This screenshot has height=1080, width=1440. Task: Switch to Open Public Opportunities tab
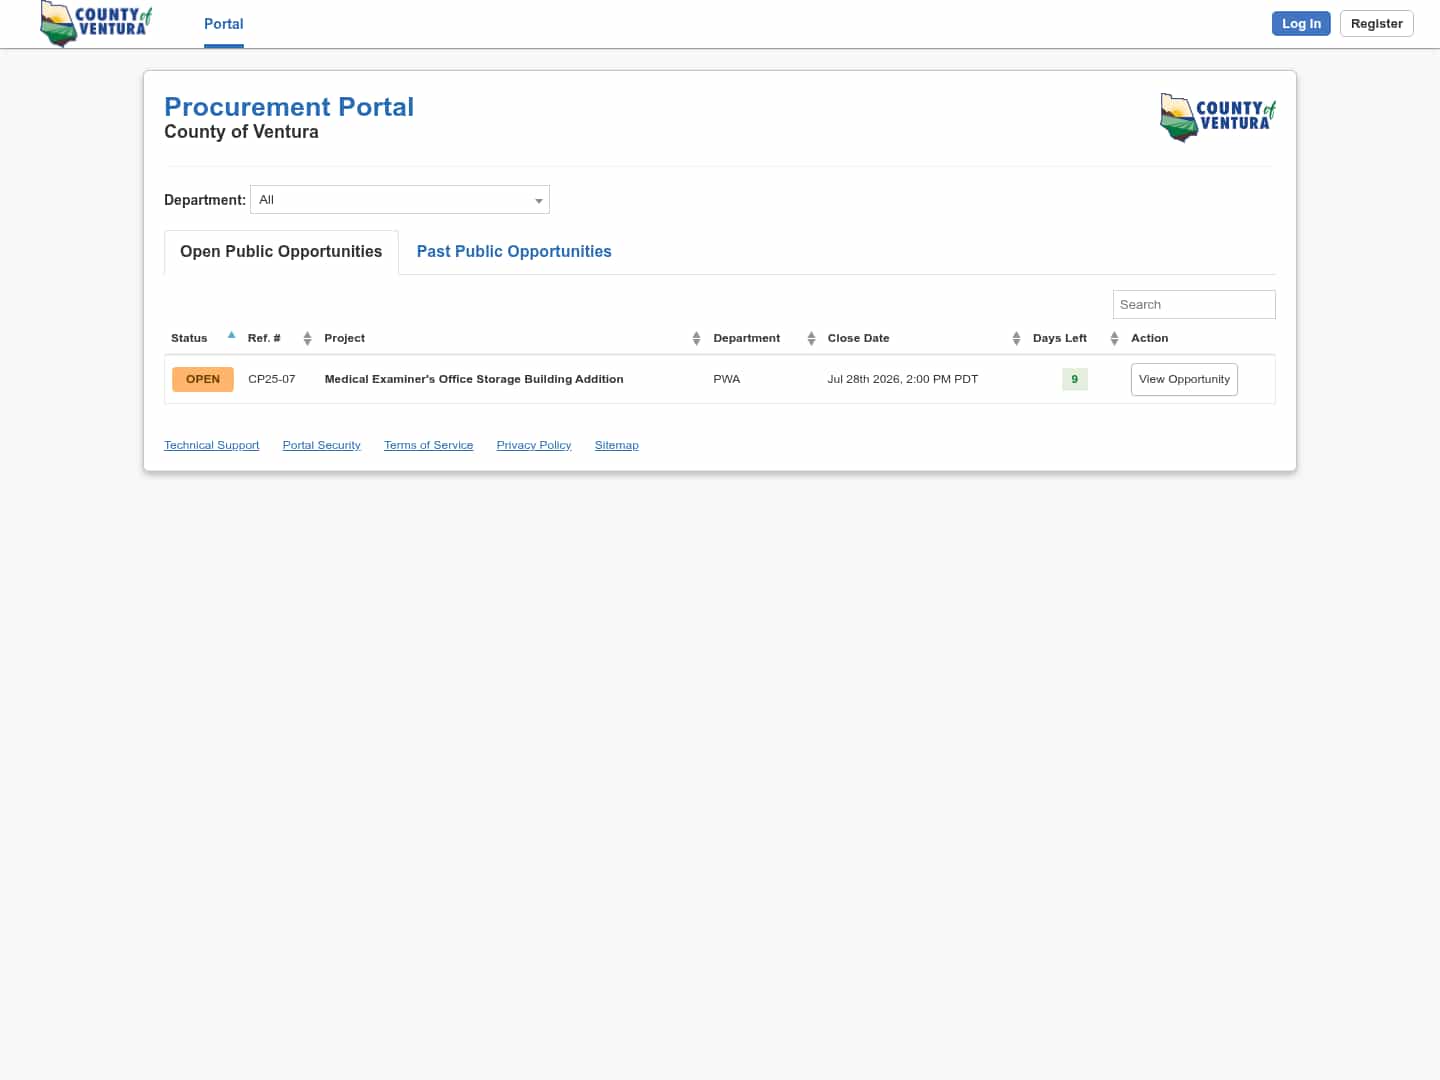(281, 252)
